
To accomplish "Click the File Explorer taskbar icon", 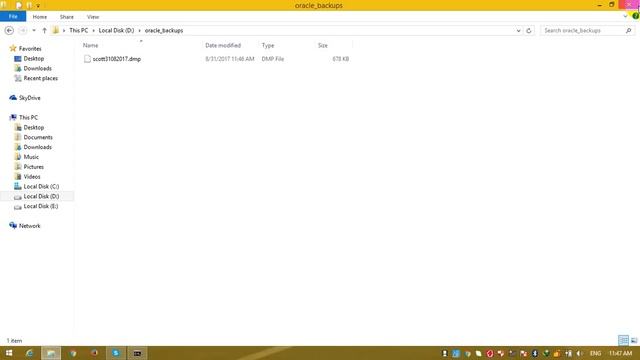I will (51, 353).
